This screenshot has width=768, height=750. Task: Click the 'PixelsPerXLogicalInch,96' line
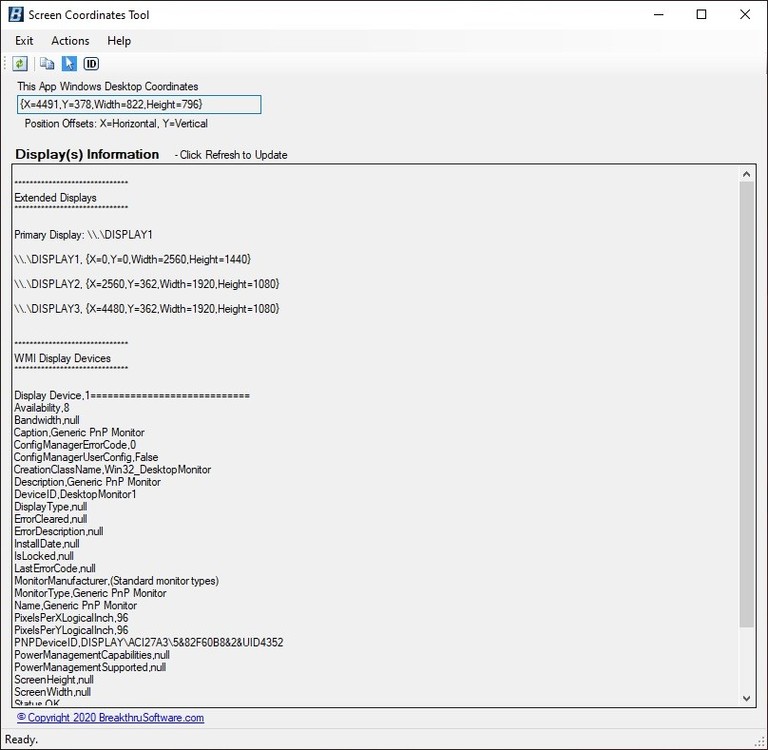[x=71, y=618]
